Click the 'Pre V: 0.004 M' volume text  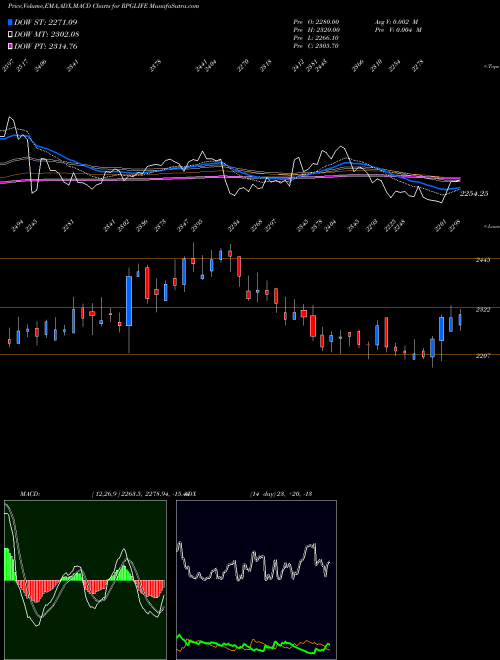tap(398, 30)
